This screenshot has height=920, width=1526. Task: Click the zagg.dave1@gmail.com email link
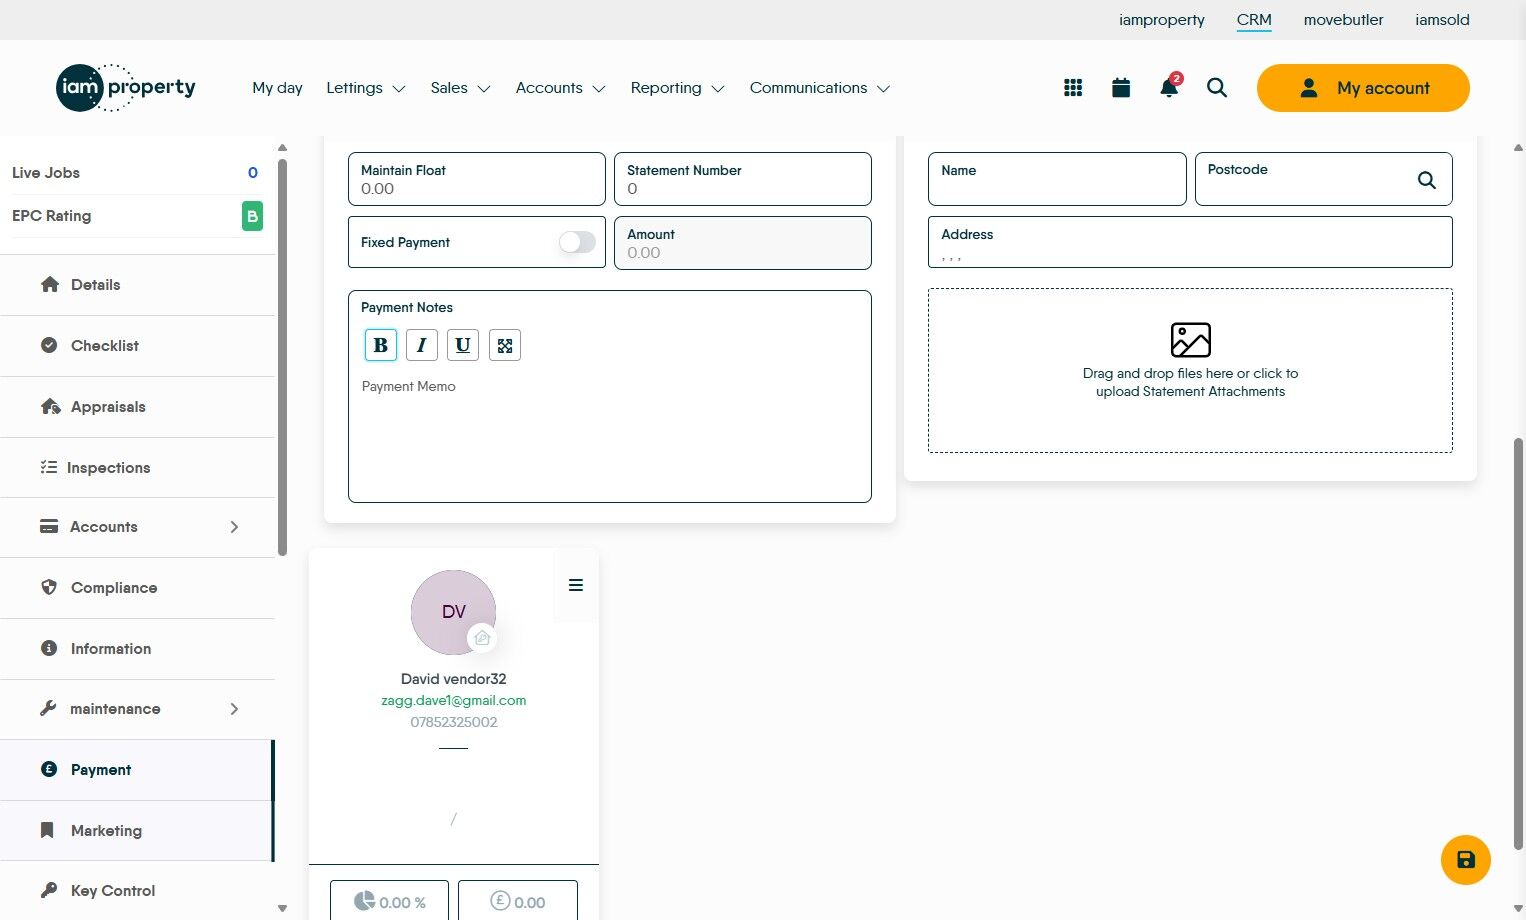coord(454,701)
